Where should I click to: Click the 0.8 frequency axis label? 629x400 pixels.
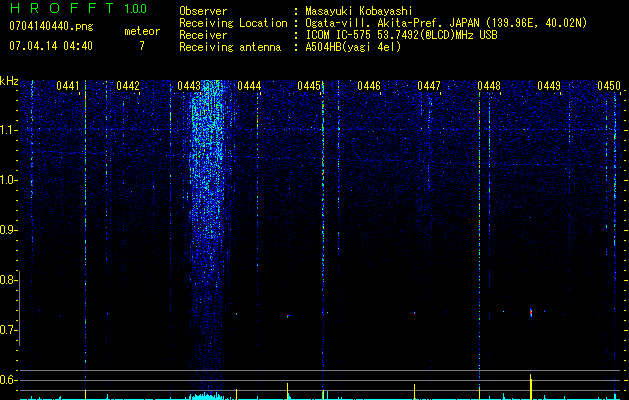tap(7, 280)
